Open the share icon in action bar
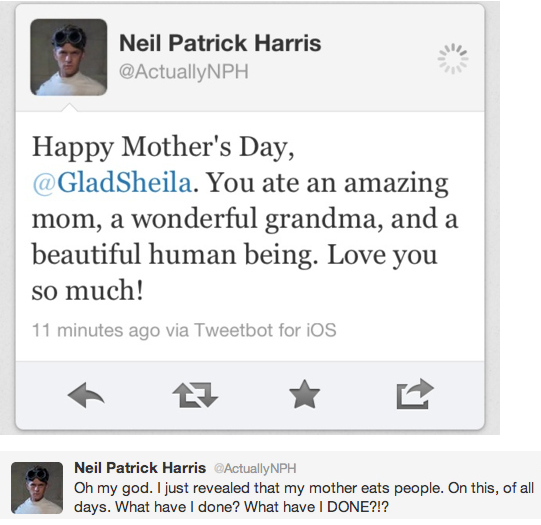Image resolution: width=541 pixels, height=525 pixels. (x=415, y=394)
